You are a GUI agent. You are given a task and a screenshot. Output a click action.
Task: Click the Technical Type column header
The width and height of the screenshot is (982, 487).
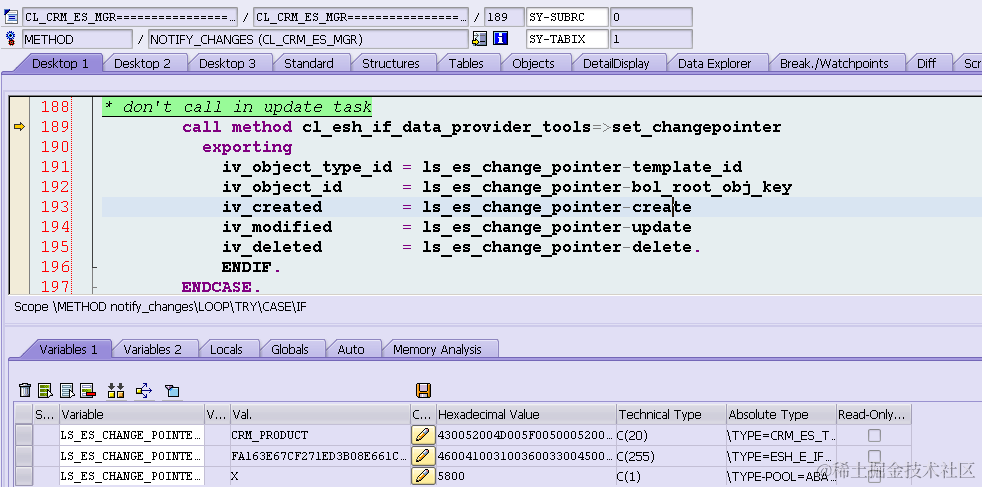pyautogui.click(x=671, y=414)
